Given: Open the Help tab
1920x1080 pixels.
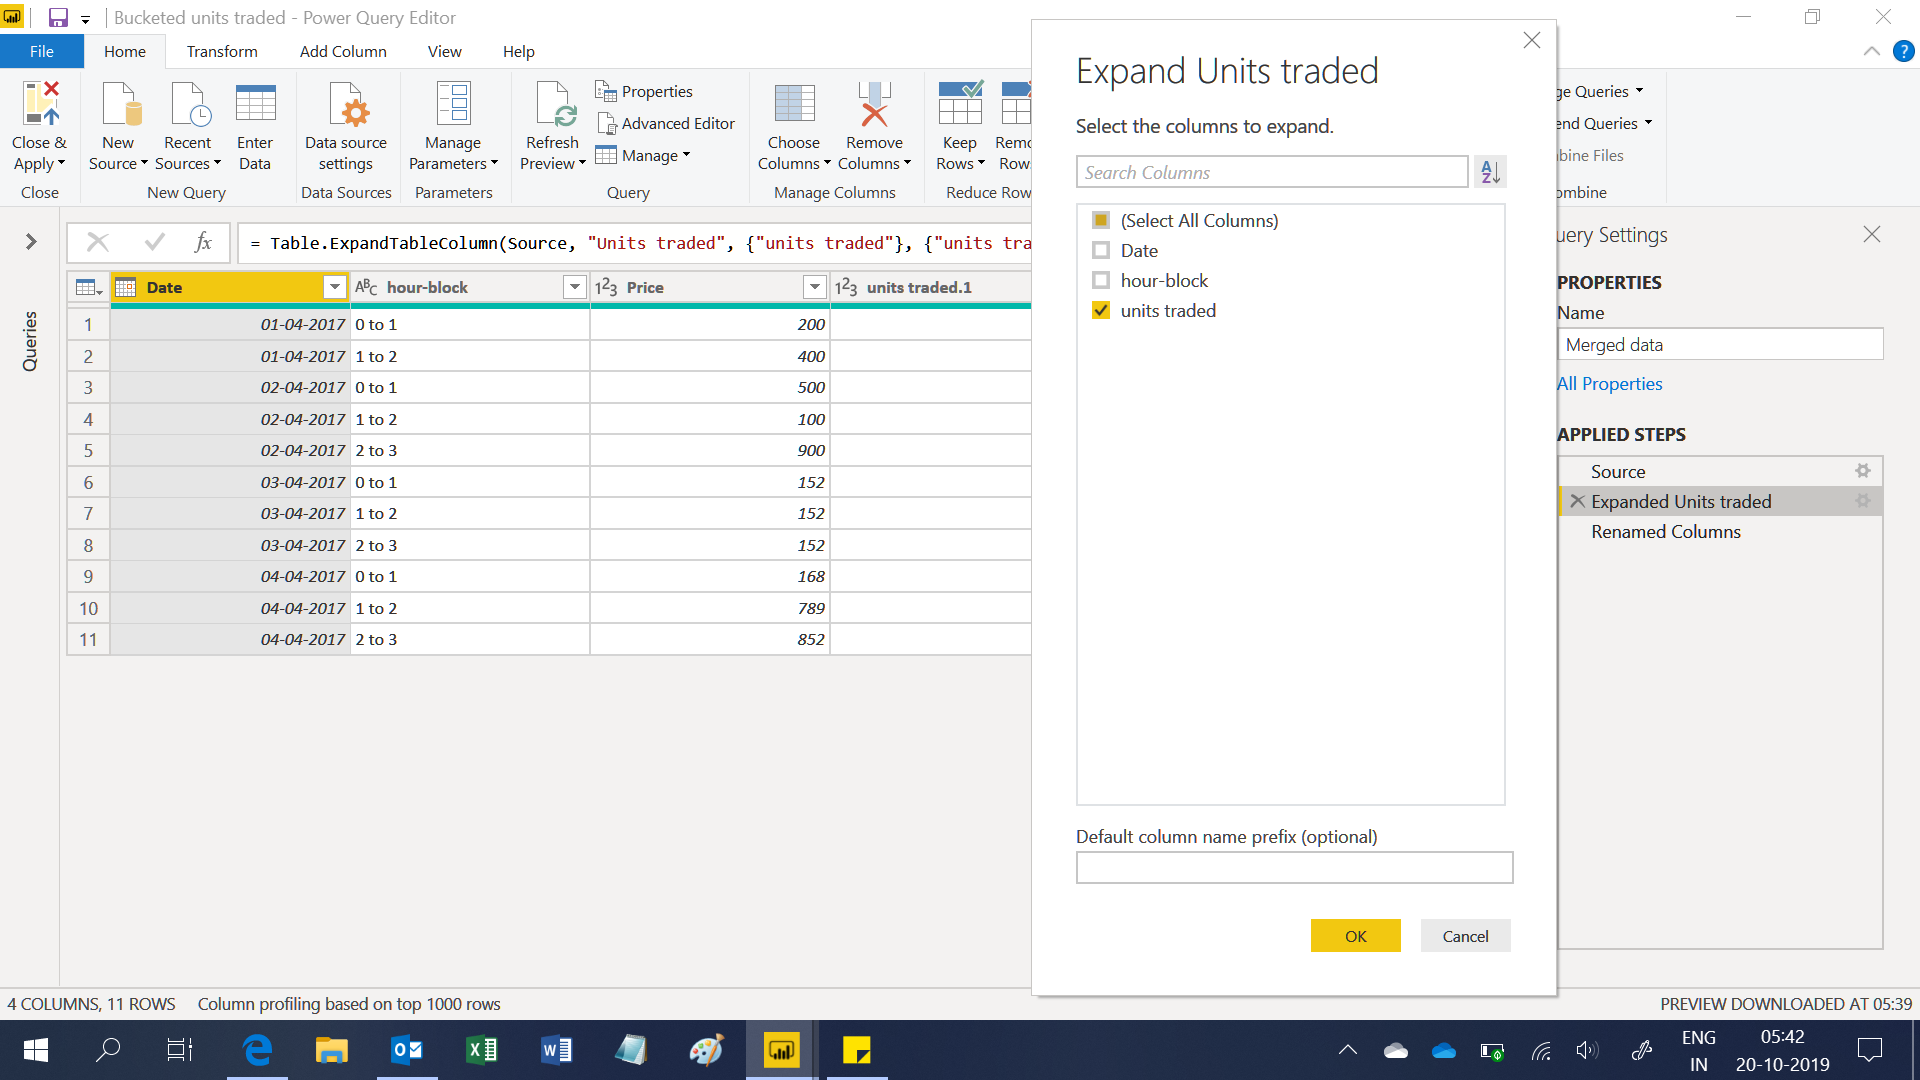Looking at the screenshot, I should coord(518,51).
